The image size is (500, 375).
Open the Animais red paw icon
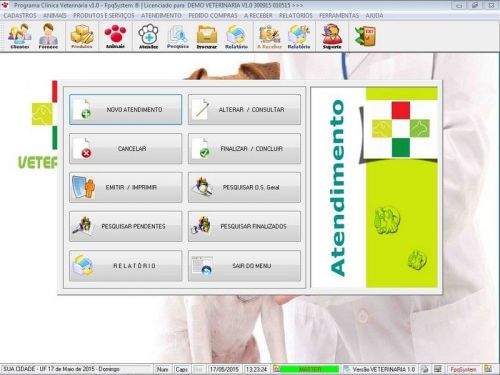coord(115,36)
